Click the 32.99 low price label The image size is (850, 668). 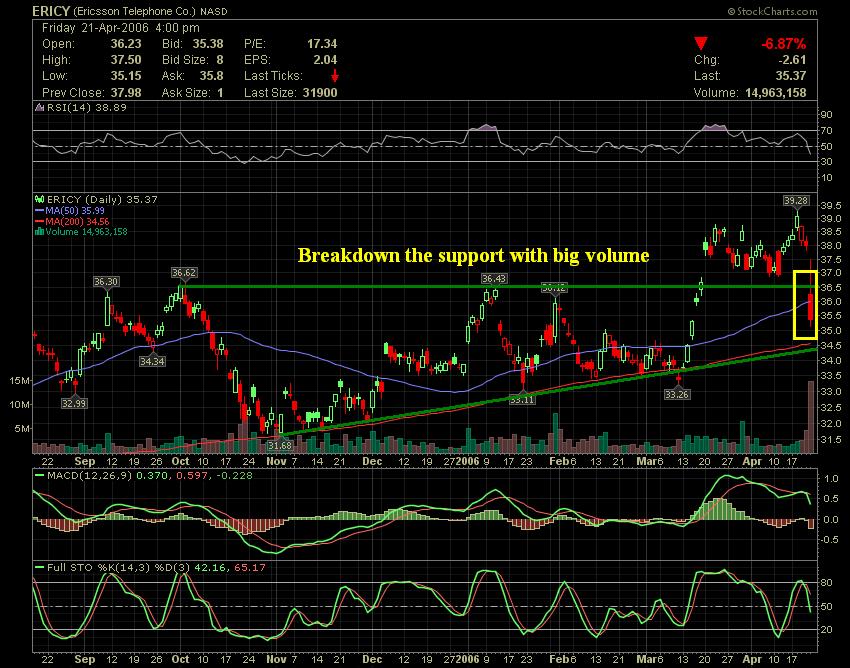click(x=74, y=403)
